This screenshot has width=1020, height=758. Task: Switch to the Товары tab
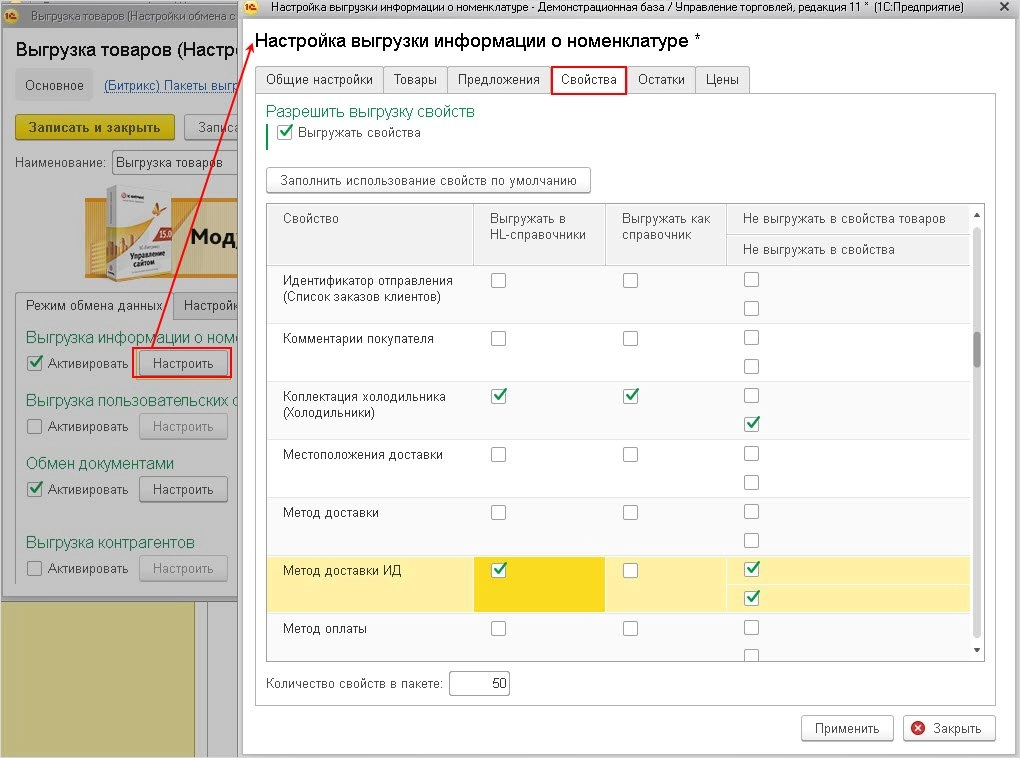click(414, 80)
